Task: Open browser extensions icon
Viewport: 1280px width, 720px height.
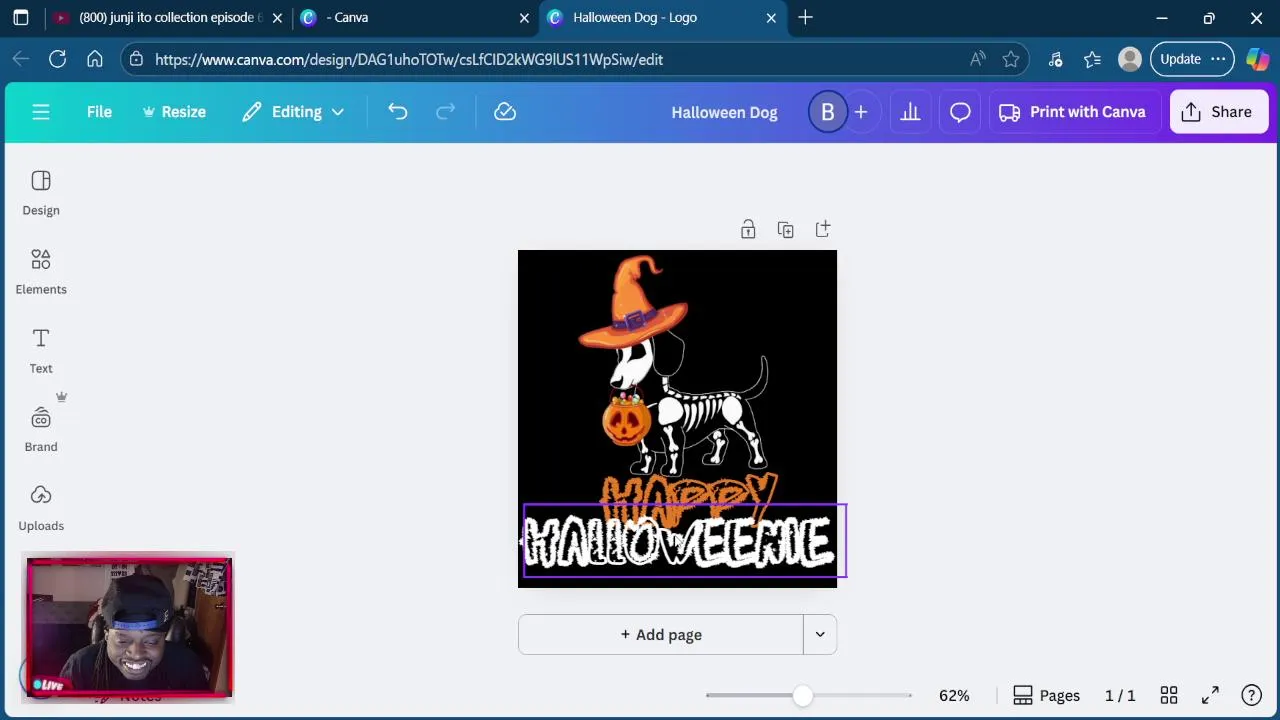Action: pyautogui.click(x=1055, y=59)
